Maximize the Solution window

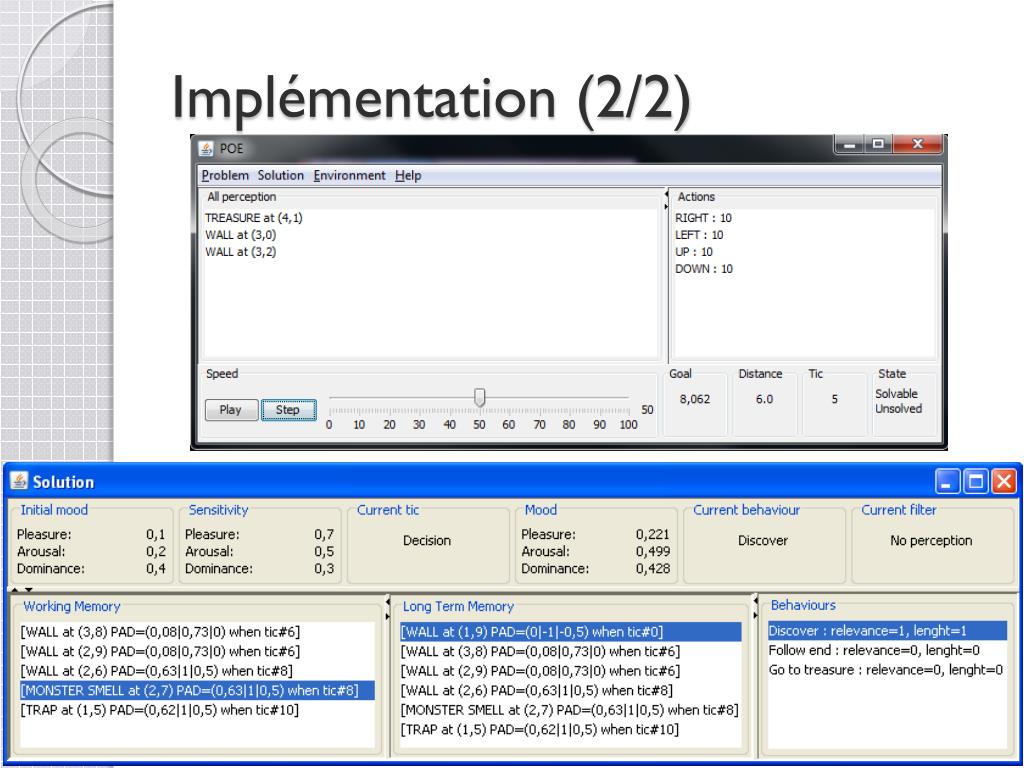point(976,482)
